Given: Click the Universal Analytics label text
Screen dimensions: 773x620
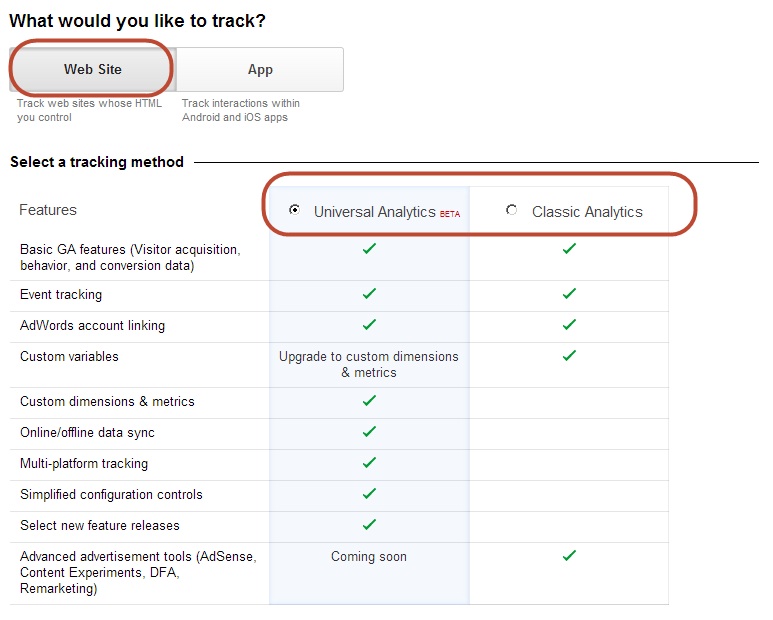Looking at the screenshot, I should click(375, 212).
